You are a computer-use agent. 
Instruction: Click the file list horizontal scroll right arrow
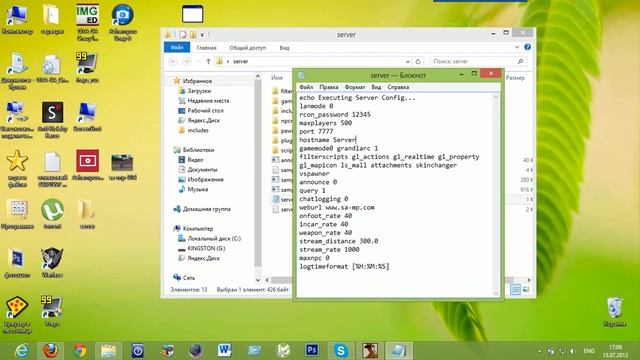point(529,280)
